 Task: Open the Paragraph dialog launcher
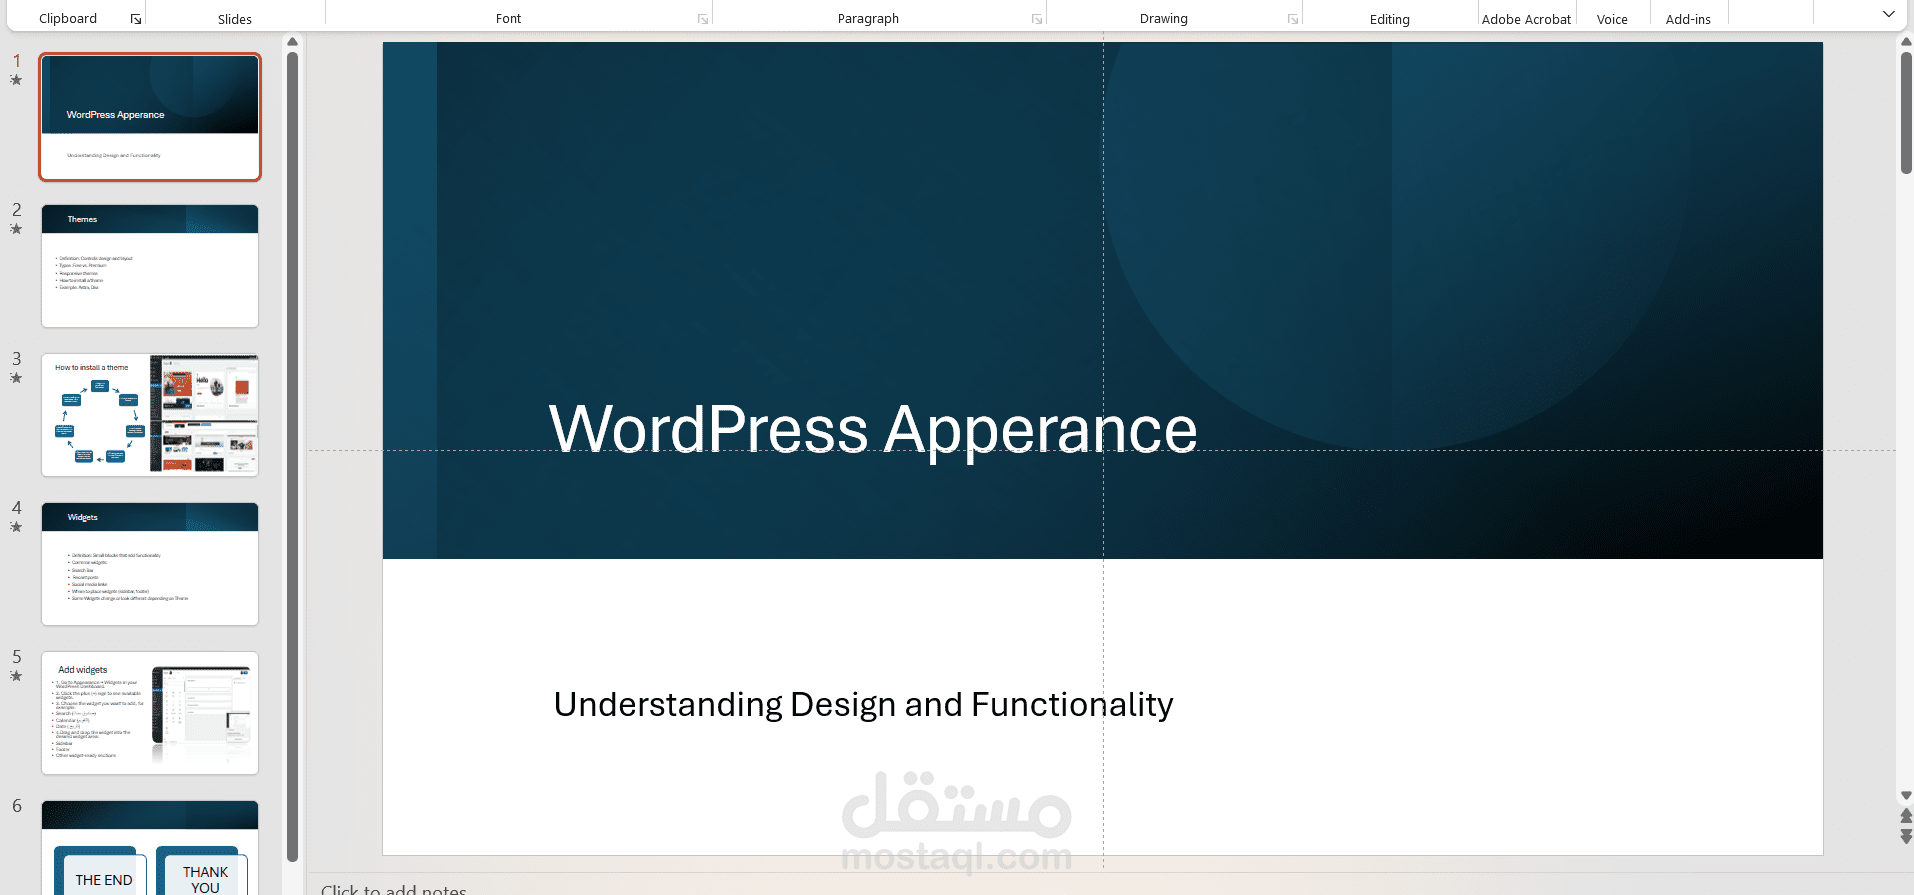(1037, 19)
